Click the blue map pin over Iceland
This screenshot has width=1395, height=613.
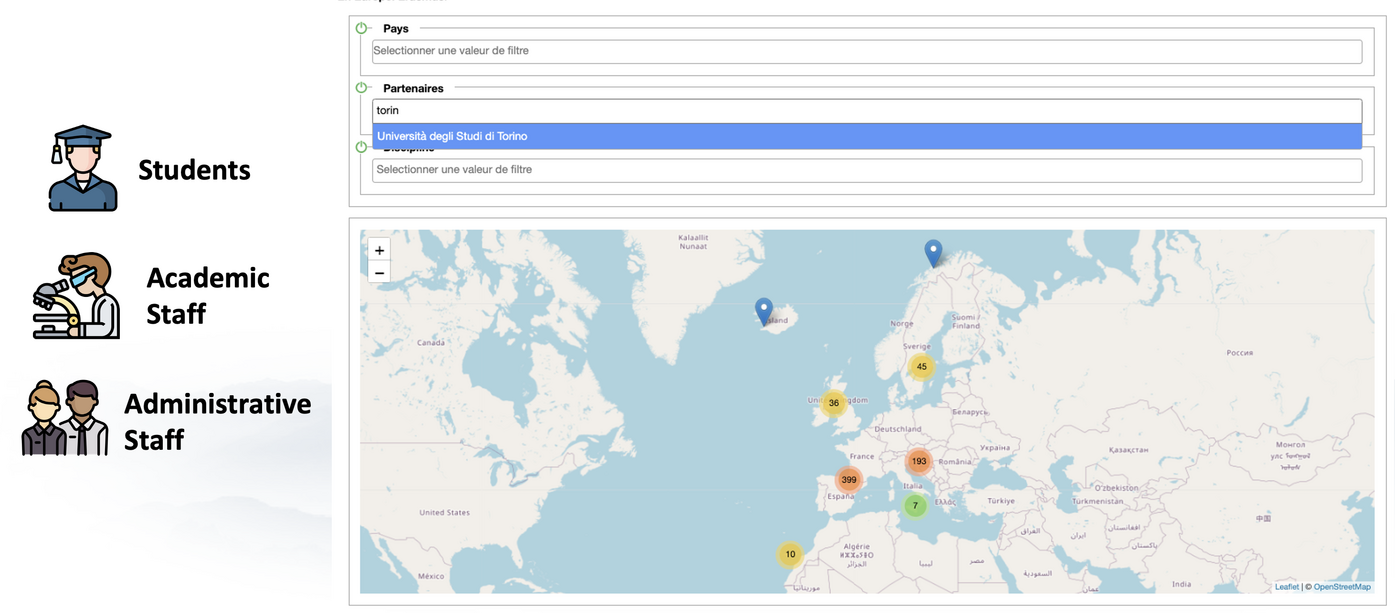point(764,311)
